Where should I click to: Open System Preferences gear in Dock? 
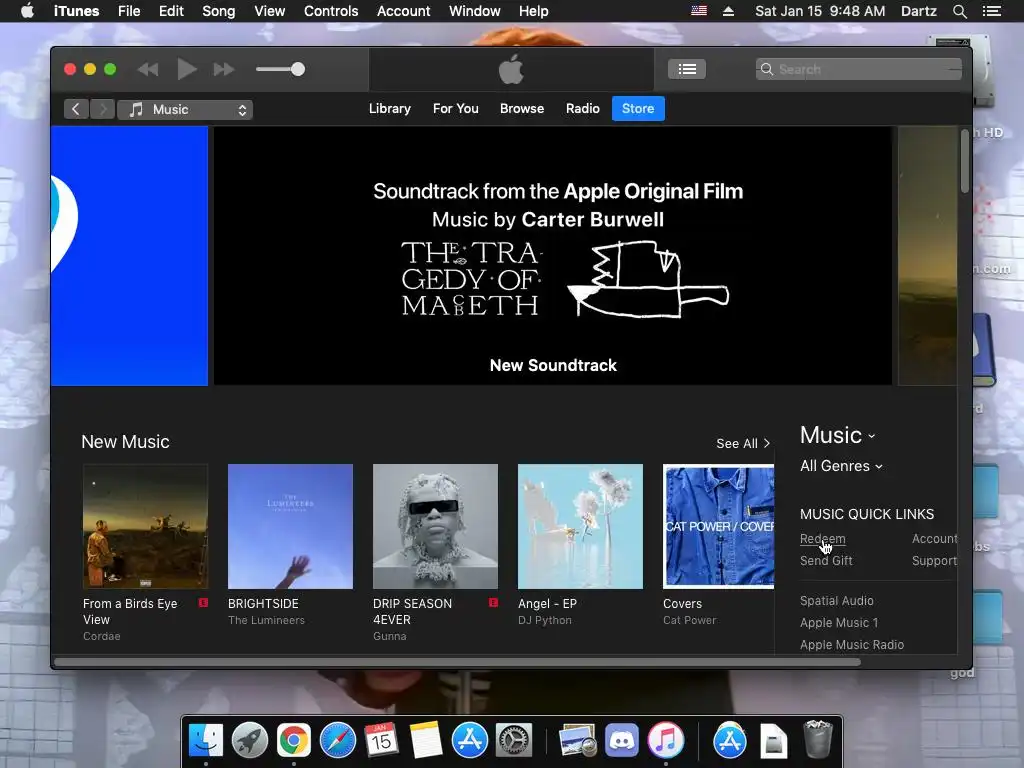click(x=513, y=740)
